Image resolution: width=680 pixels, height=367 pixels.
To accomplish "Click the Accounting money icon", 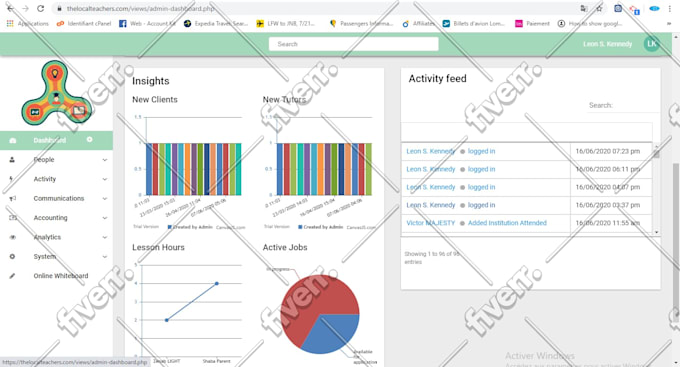I will click(13, 217).
